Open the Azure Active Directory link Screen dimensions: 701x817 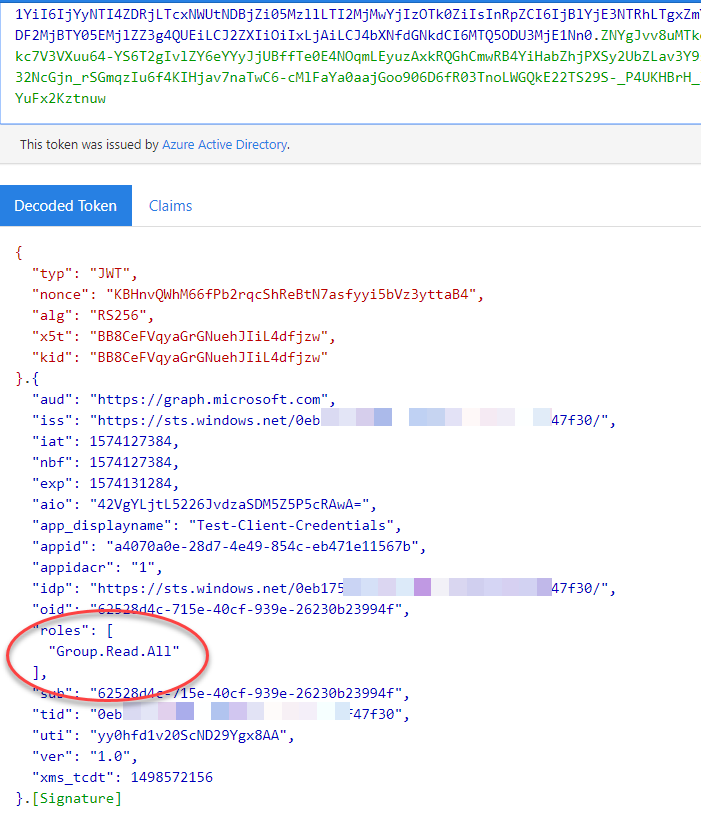225,144
